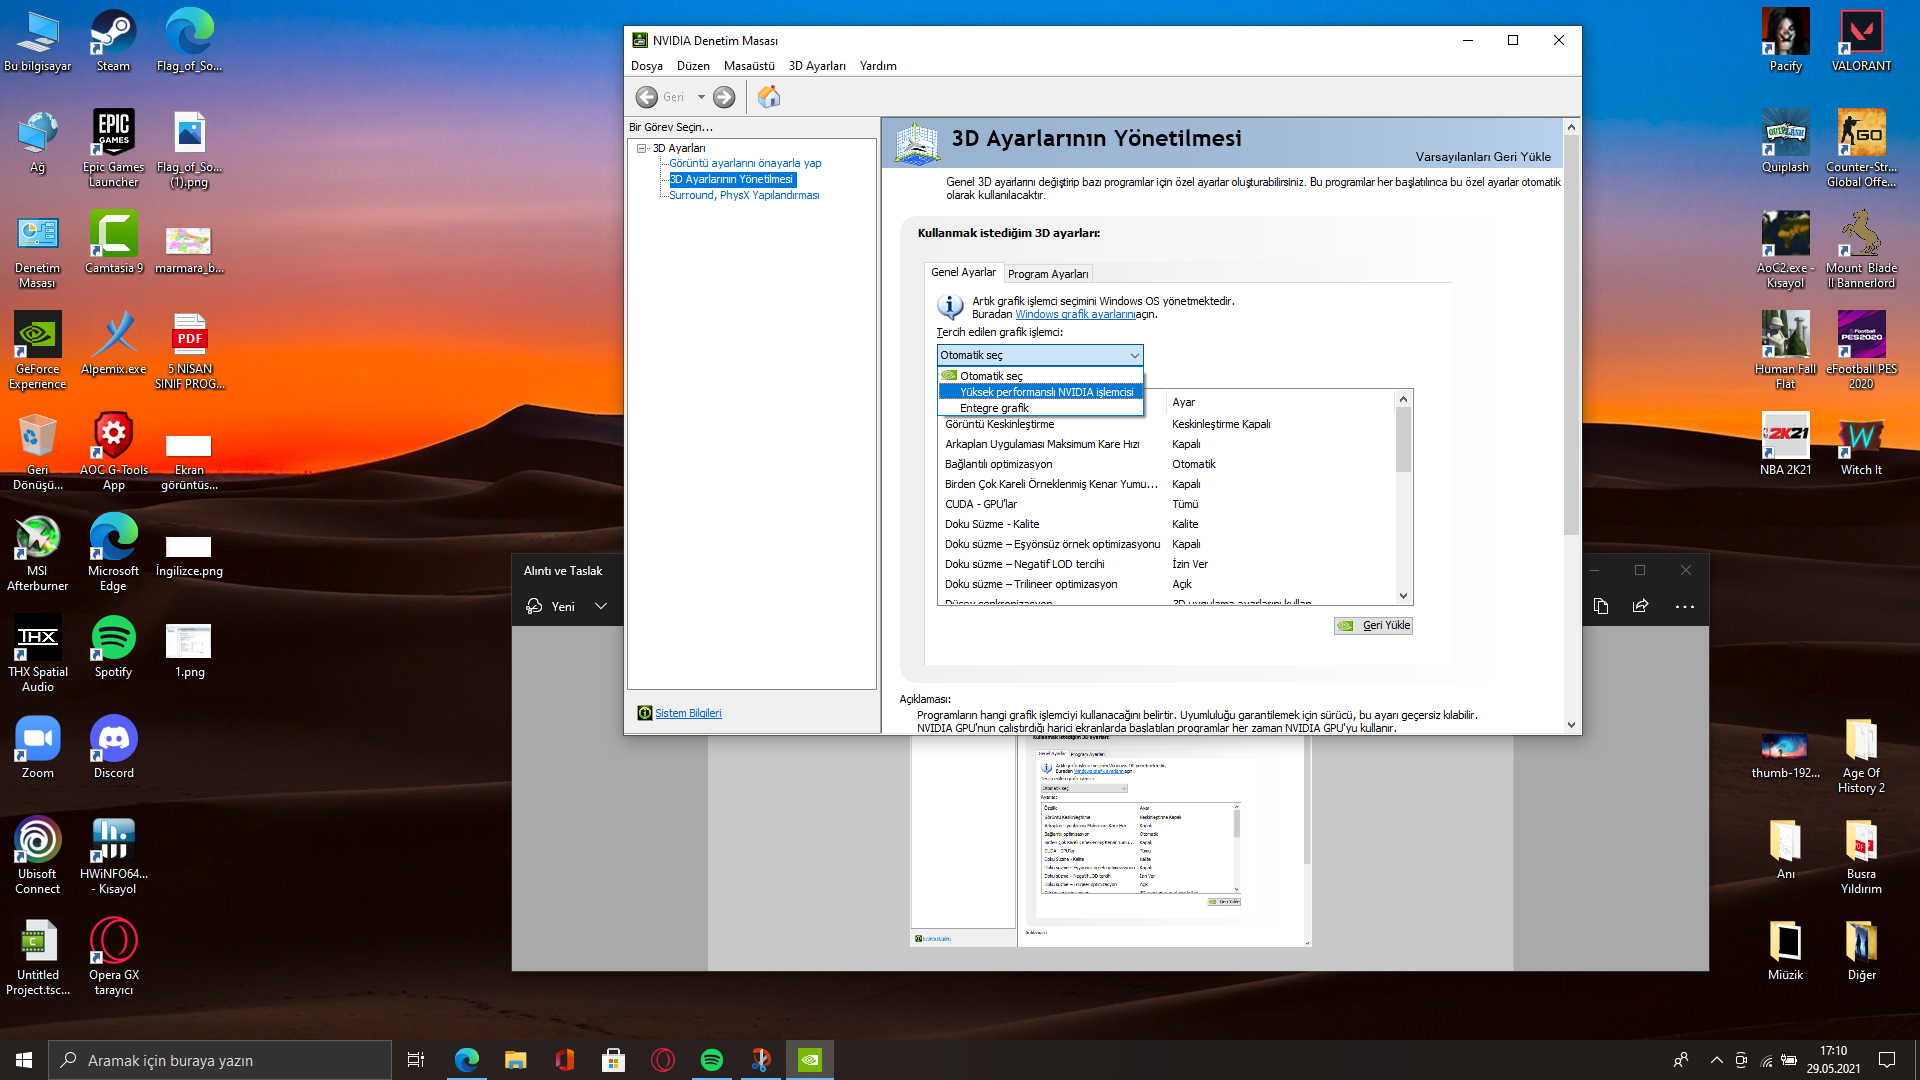Open Spotify from the taskbar

click(711, 1060)
